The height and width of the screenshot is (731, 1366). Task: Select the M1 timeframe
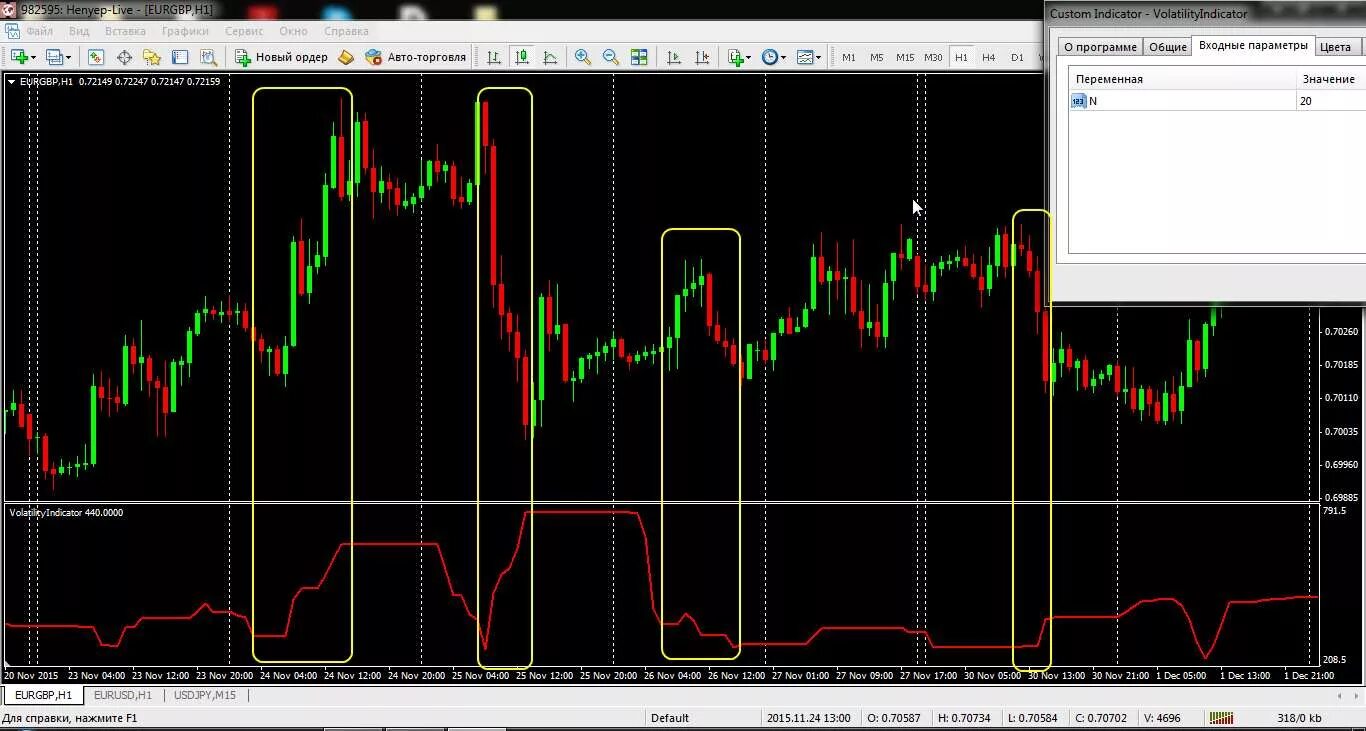849,57
